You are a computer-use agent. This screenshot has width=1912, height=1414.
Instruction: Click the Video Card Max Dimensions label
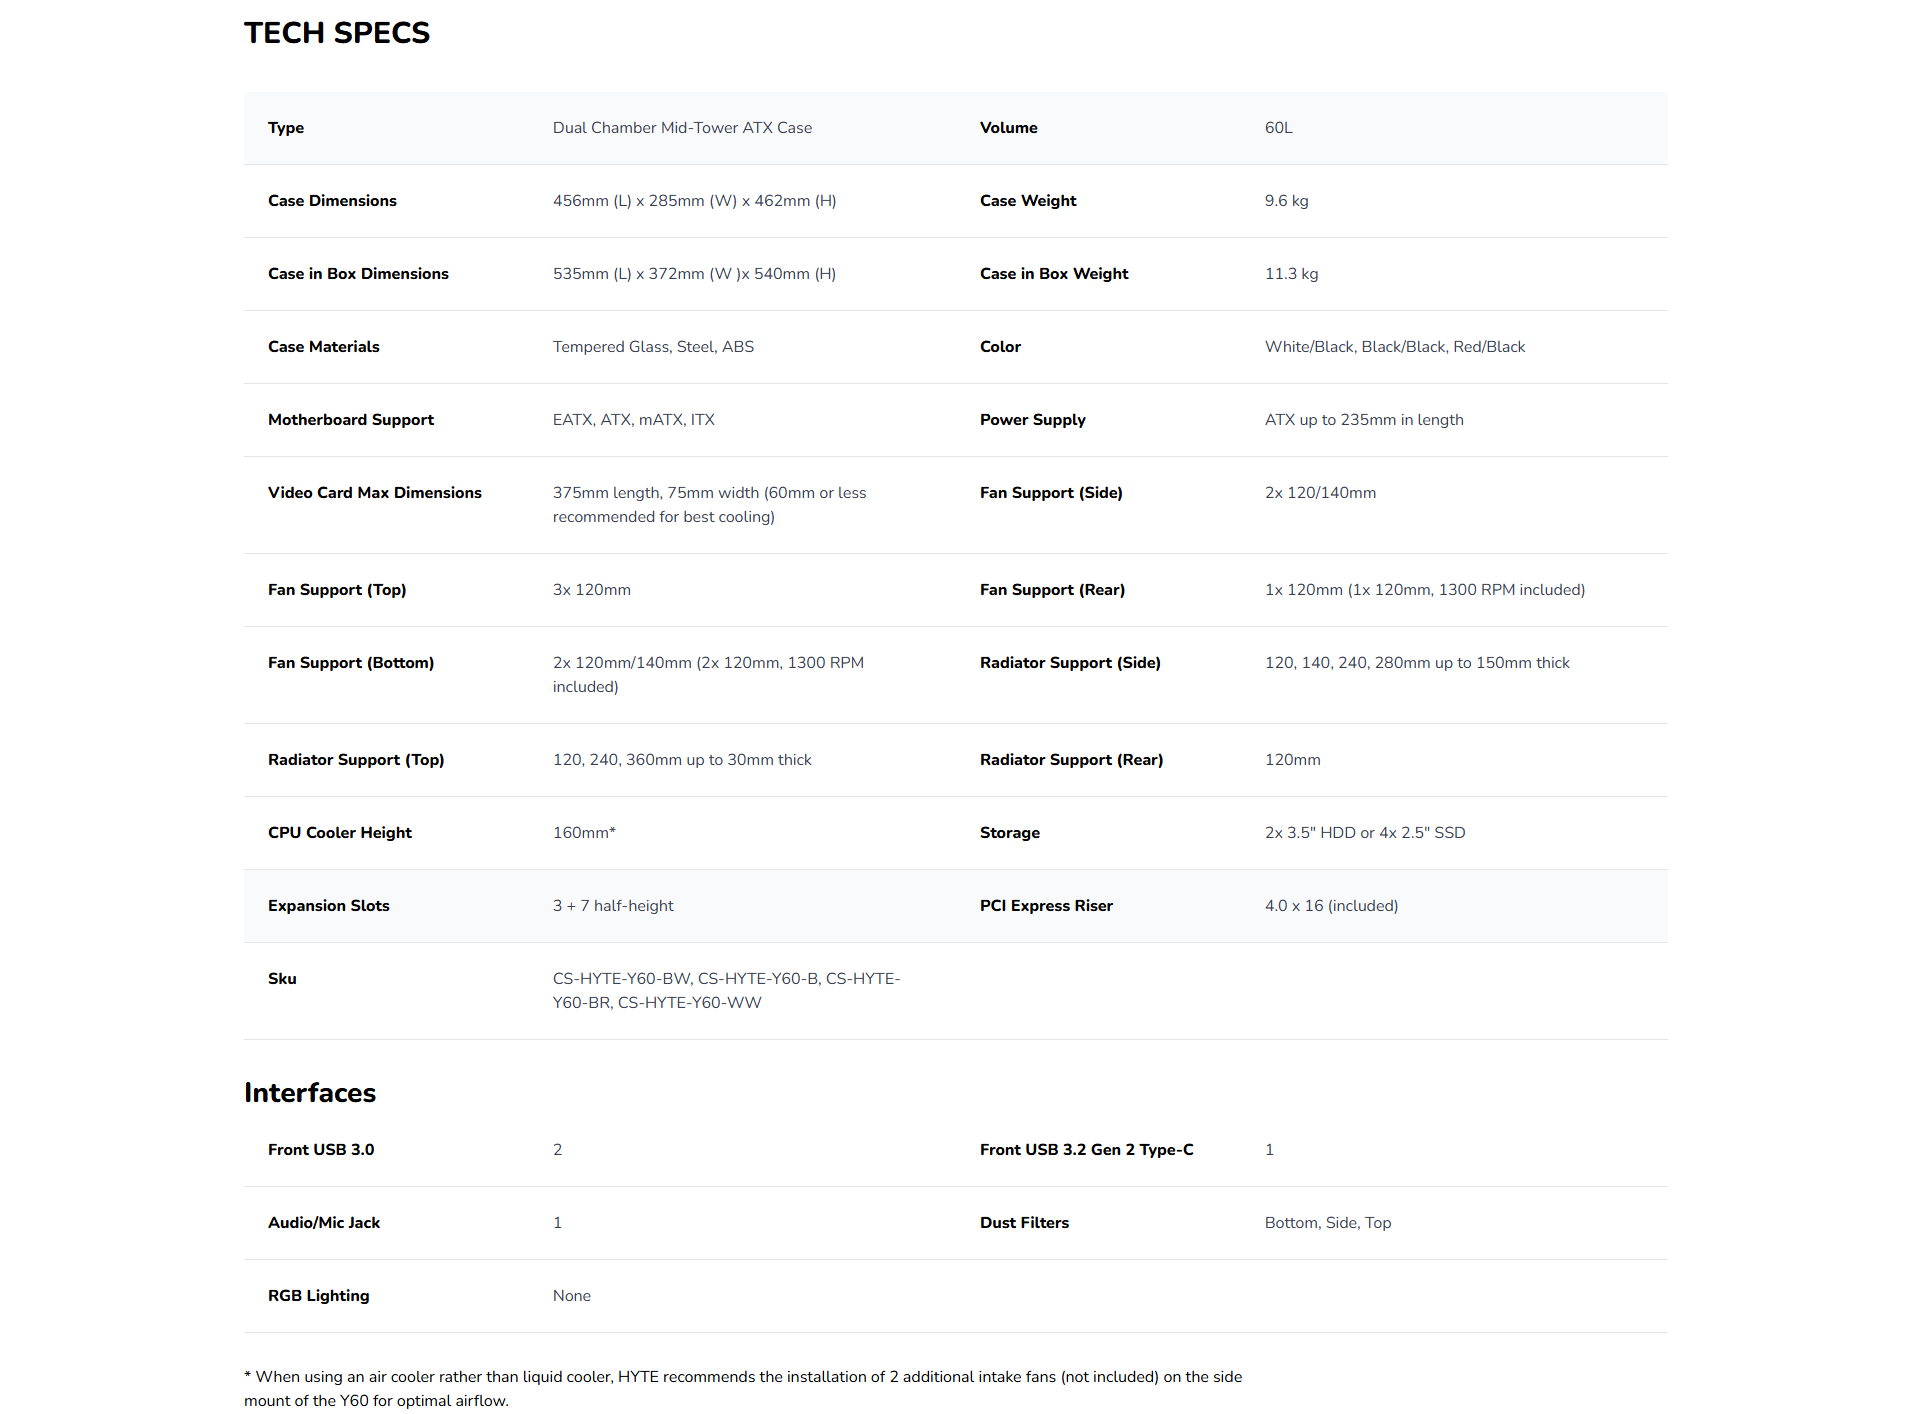tap(375, 493)
